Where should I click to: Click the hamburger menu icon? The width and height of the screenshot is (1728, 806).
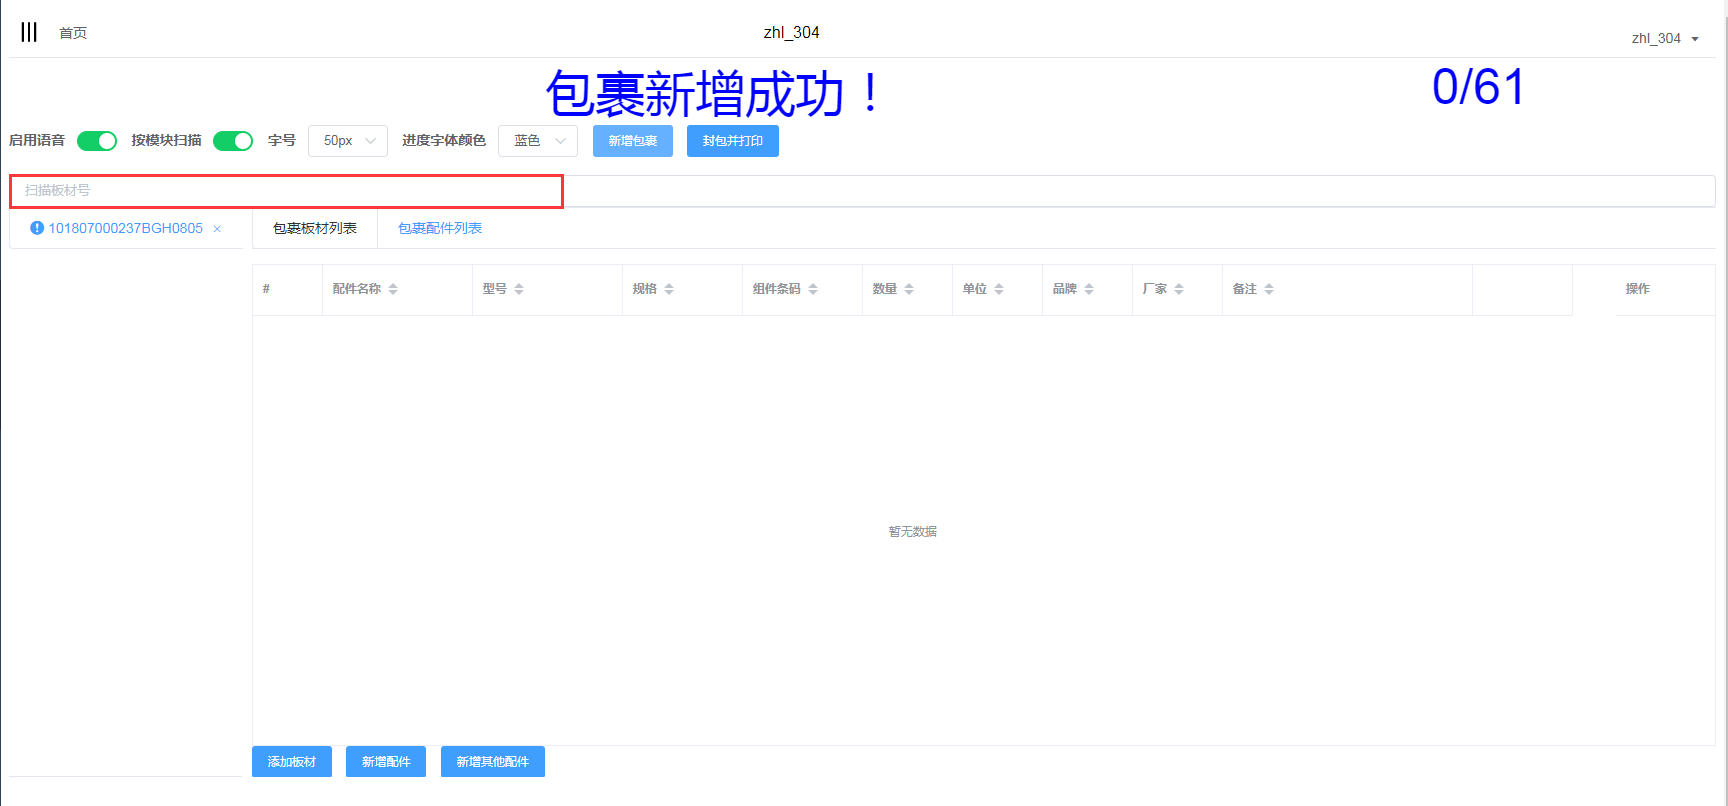pyautogui.click(x=29, y=32)
